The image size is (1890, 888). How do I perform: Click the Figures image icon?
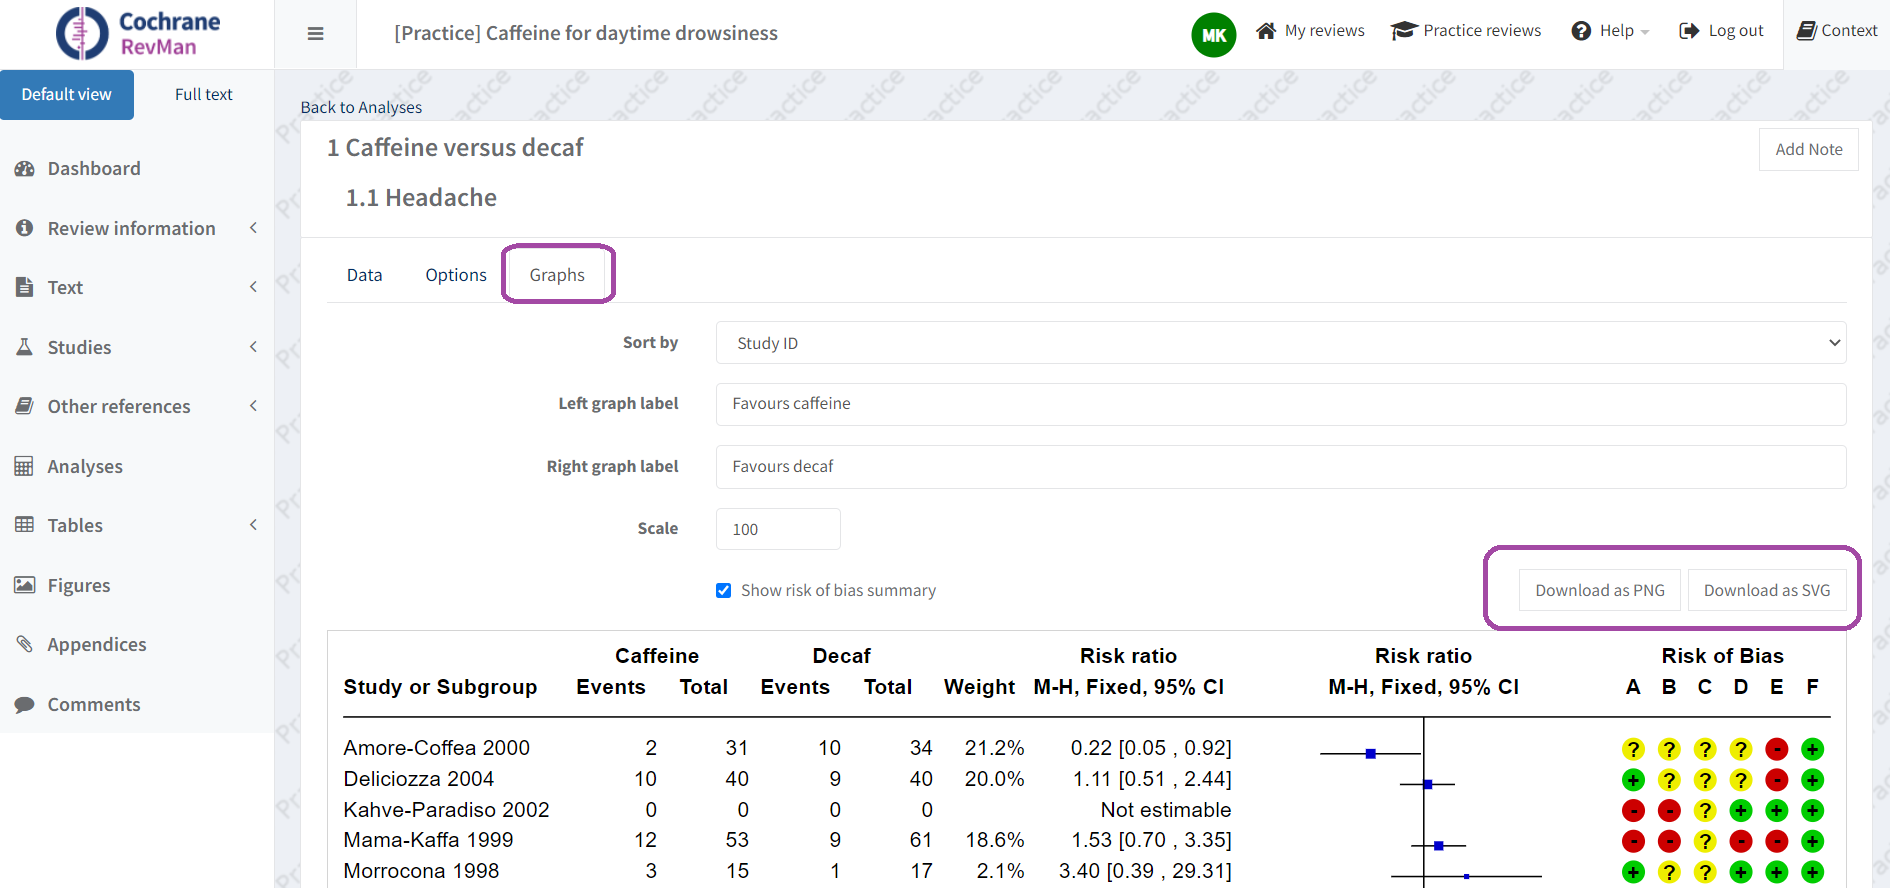tap(25, 585)
